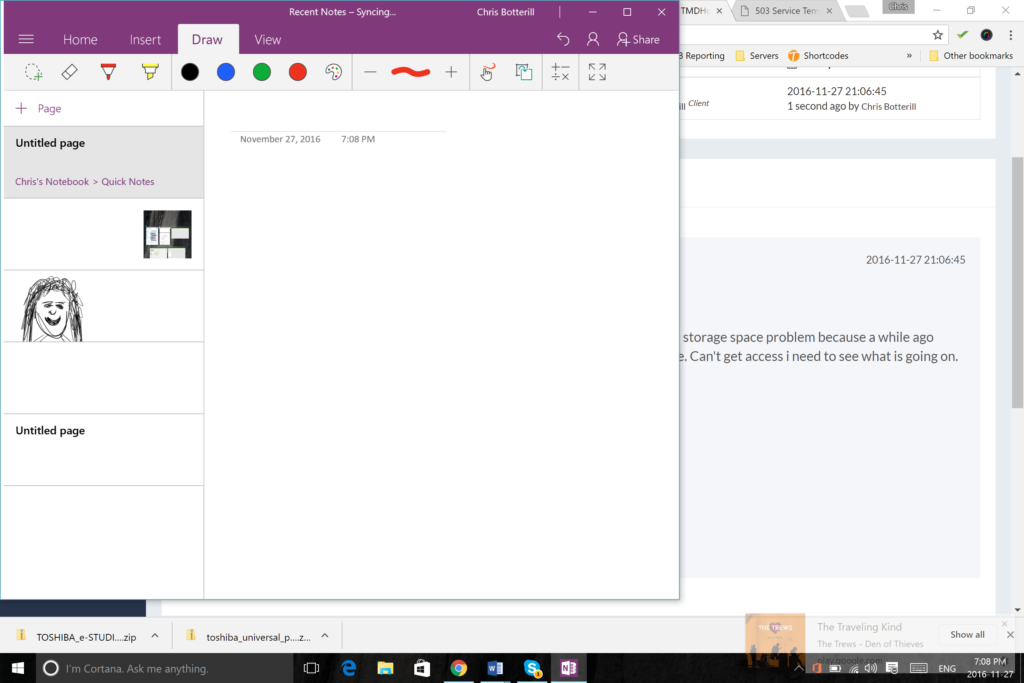Add a new Page
Image resolution: width=1024 pixels, height=683 pixels.
[x=39, y=108]
